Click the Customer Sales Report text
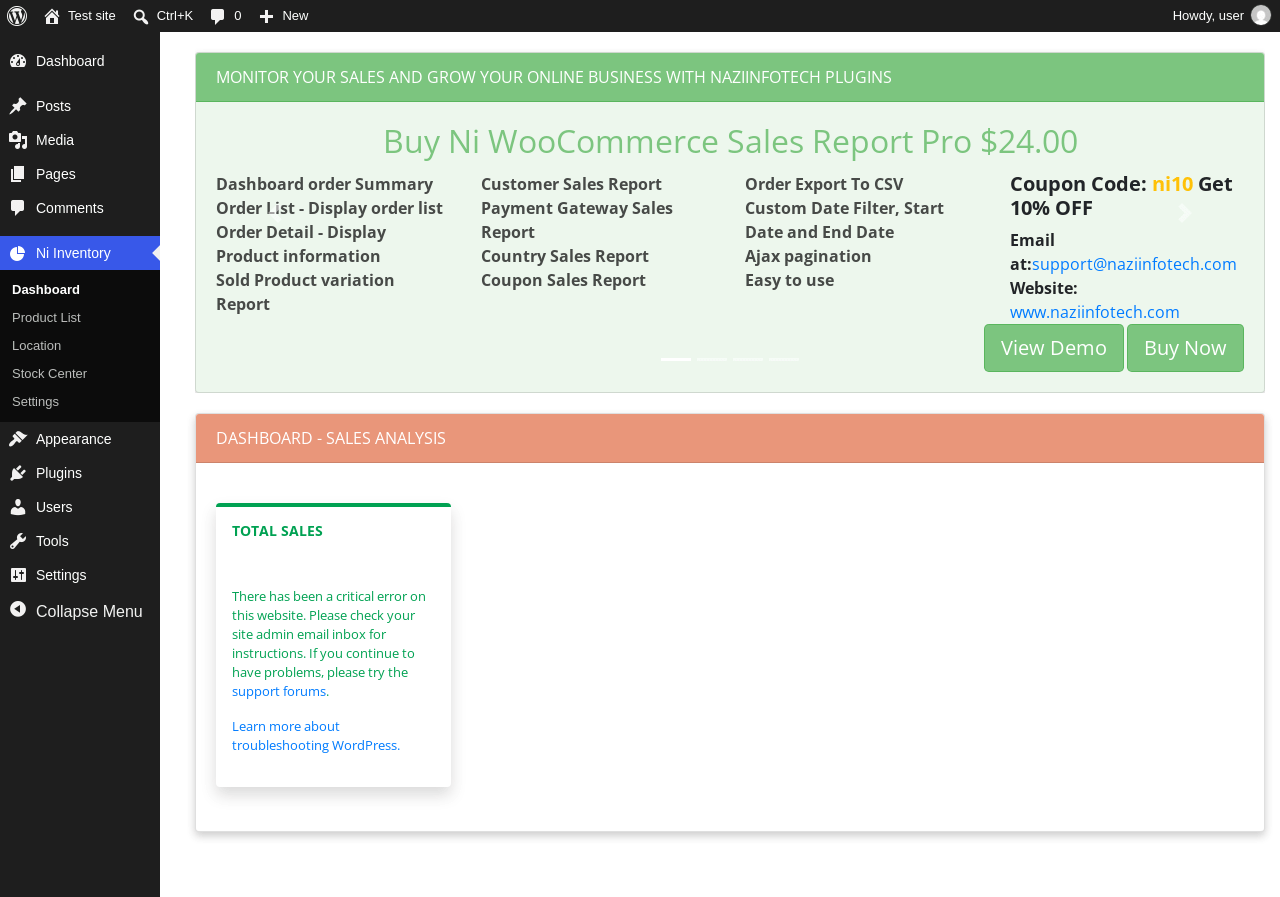Screen dimensions: 1280x897 coord(571,184)
